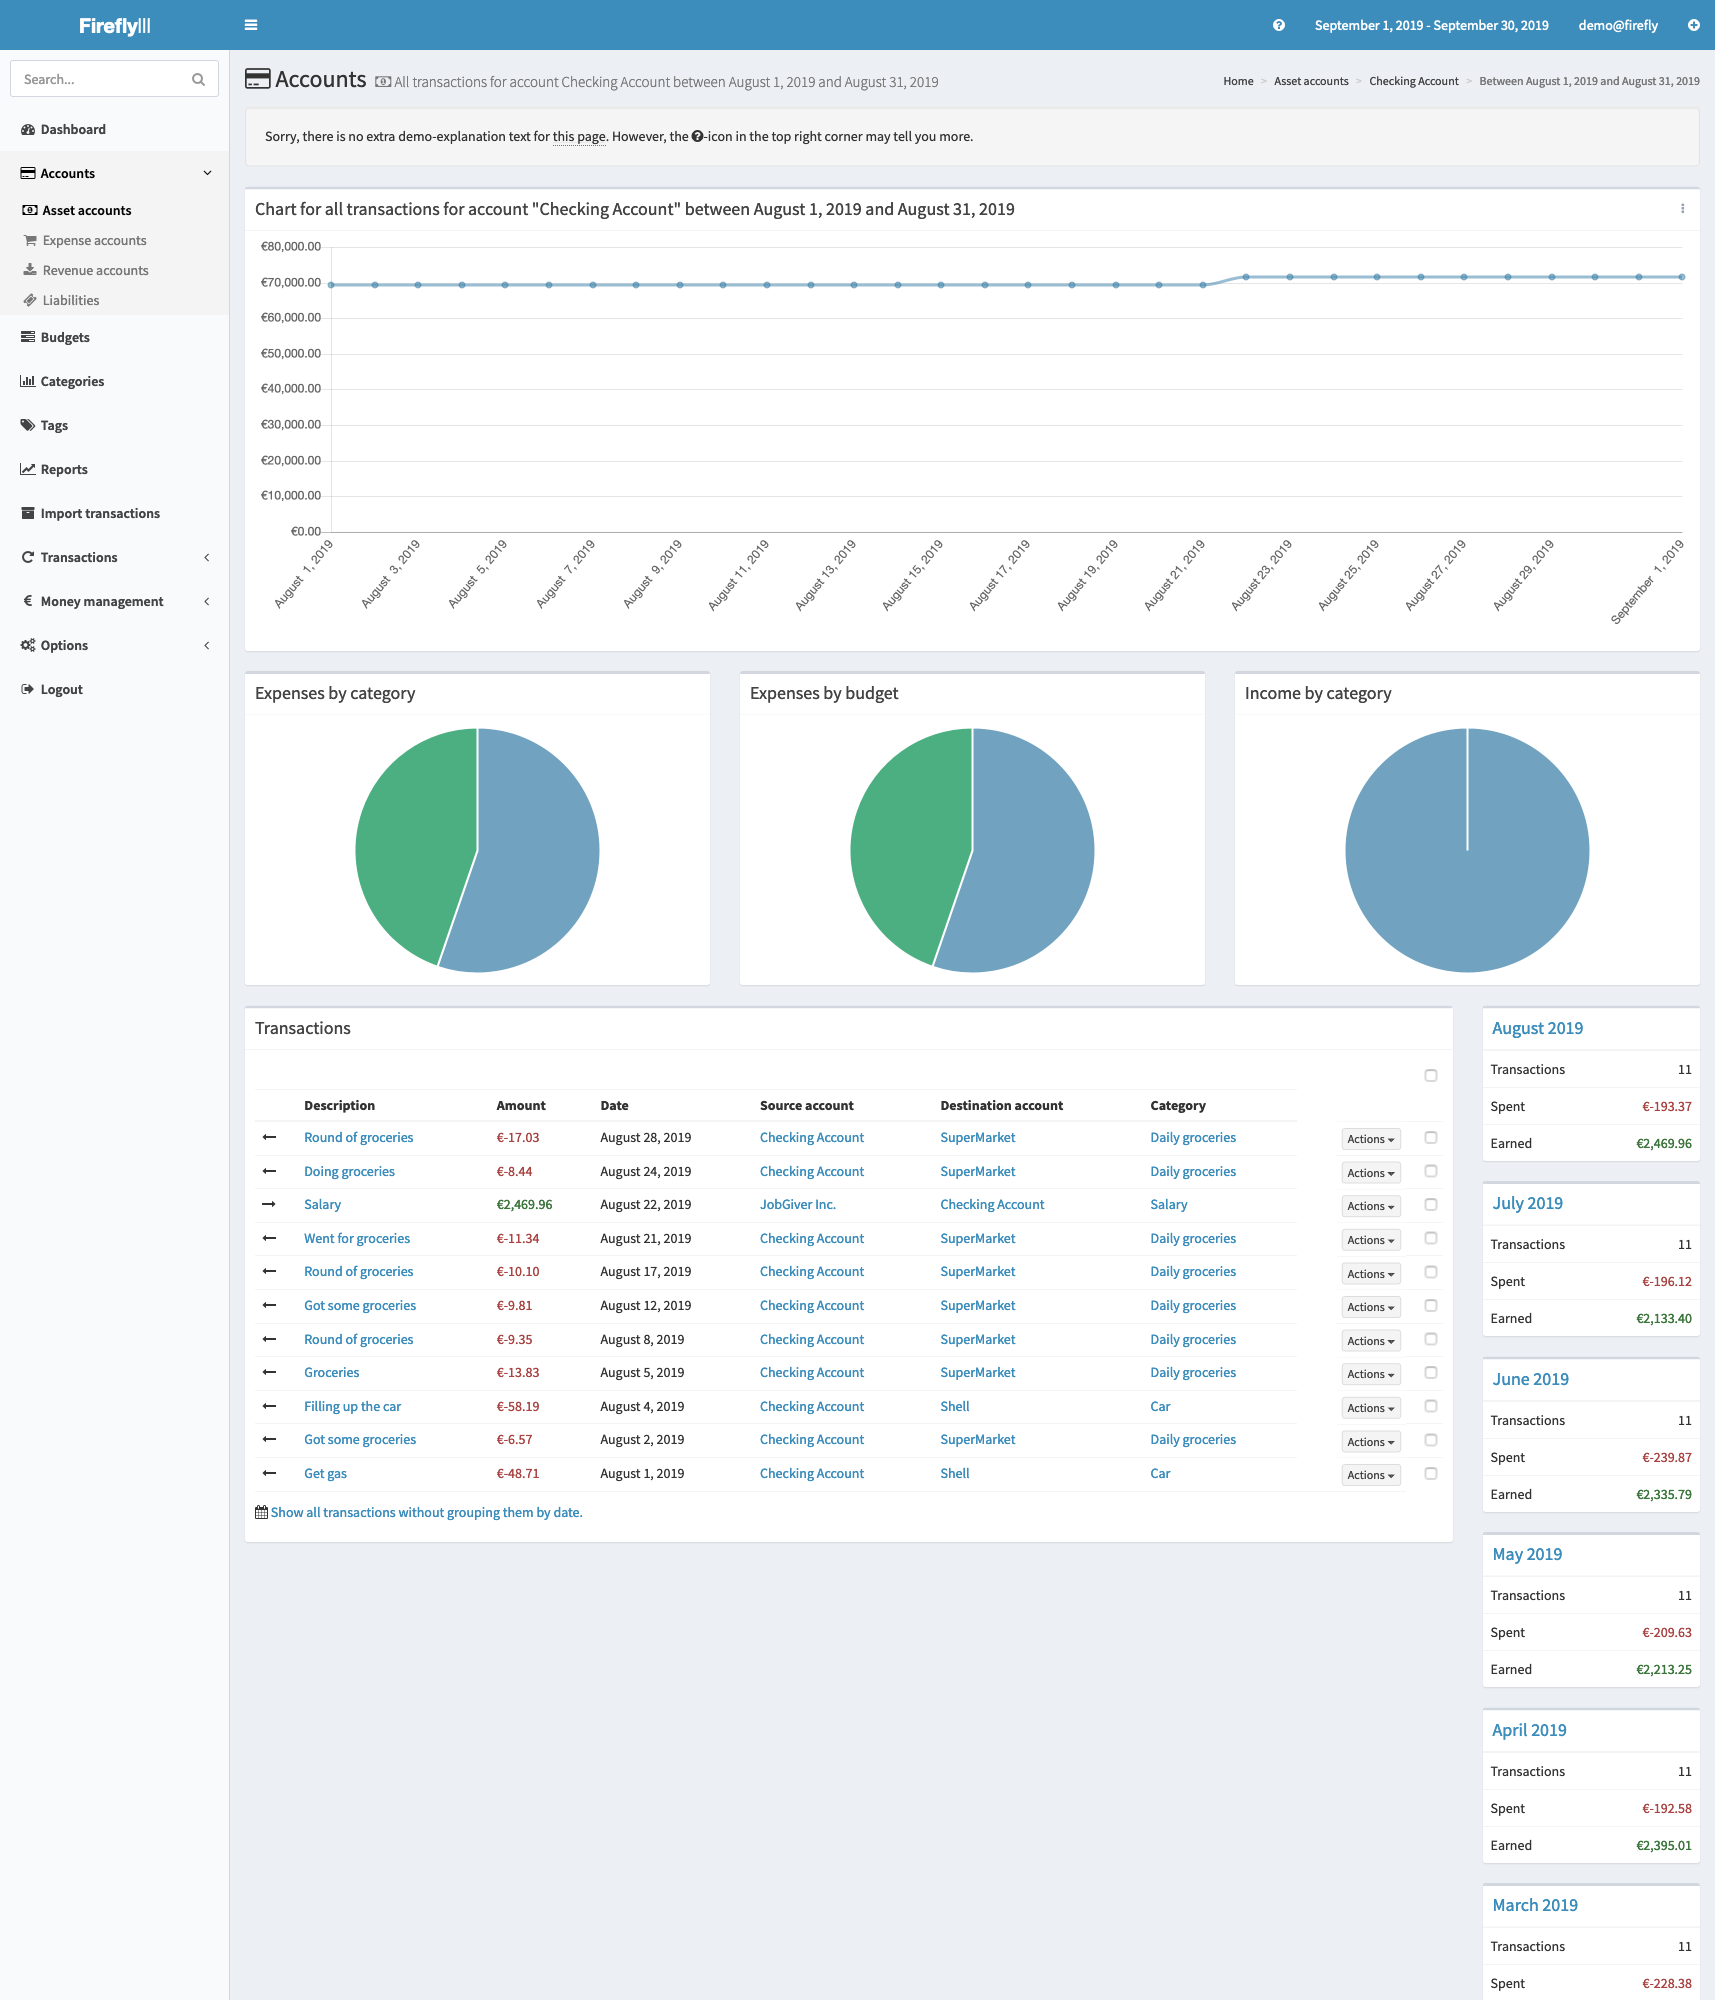Click the Dashboard icon in sidebar
Screen dimensions: 1715x2000
pos(28,129)
